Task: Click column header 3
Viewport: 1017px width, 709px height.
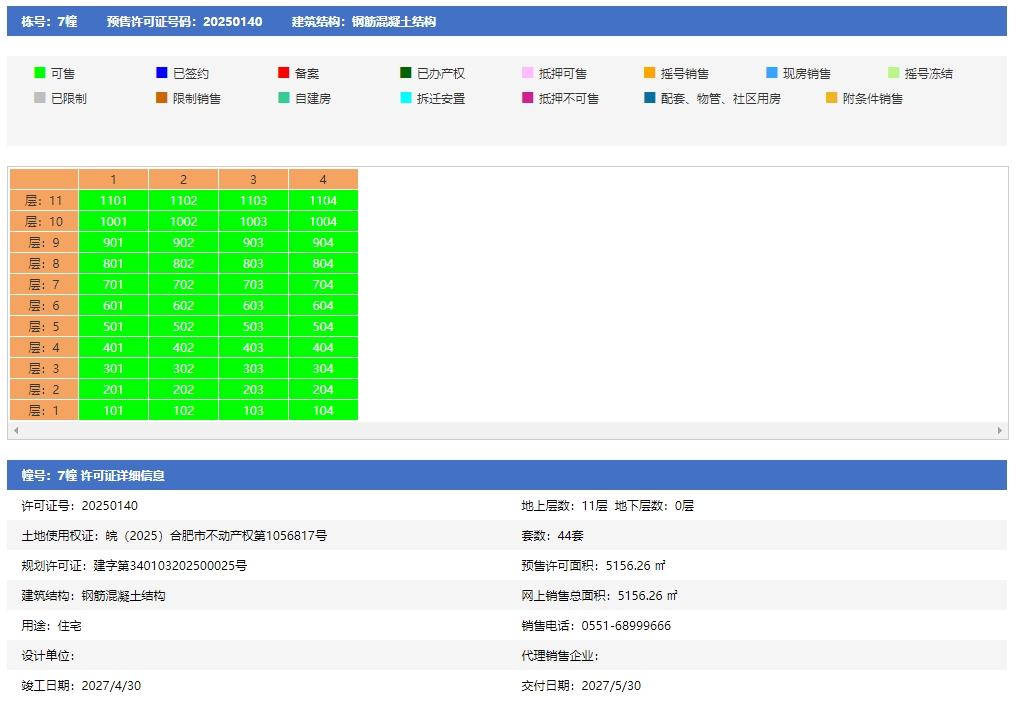Action: click(253, 179)
